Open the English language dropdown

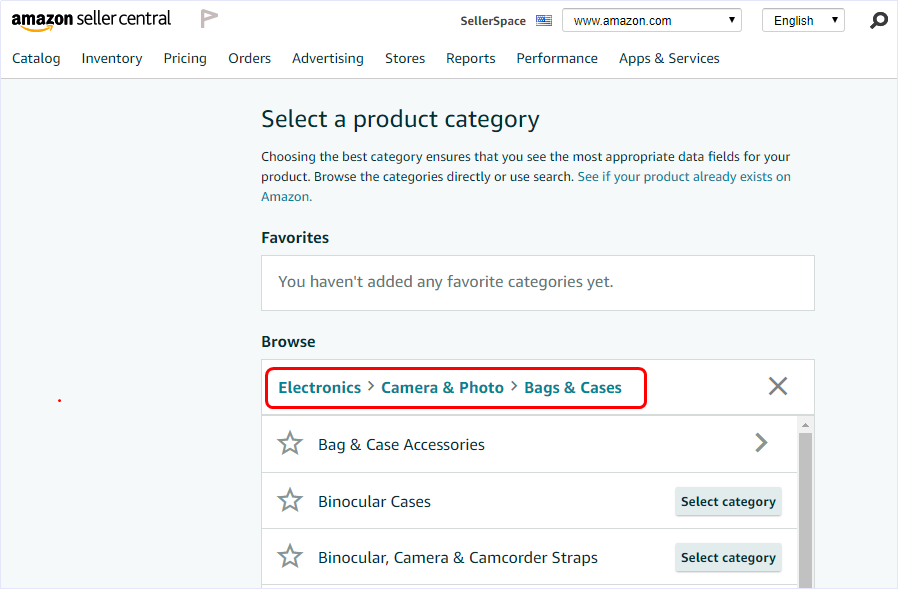pyautogui.click(x=802, y=20)
